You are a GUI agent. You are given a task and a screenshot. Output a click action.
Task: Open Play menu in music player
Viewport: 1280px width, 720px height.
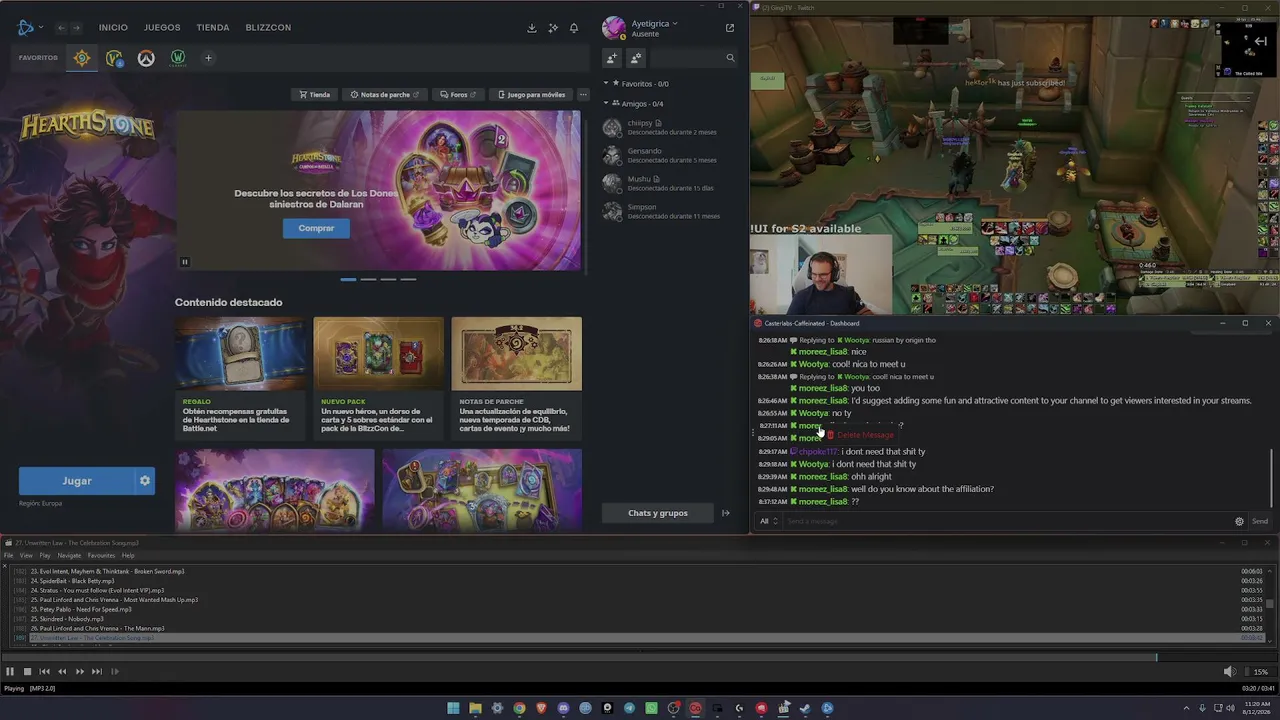tap(45, 555)
